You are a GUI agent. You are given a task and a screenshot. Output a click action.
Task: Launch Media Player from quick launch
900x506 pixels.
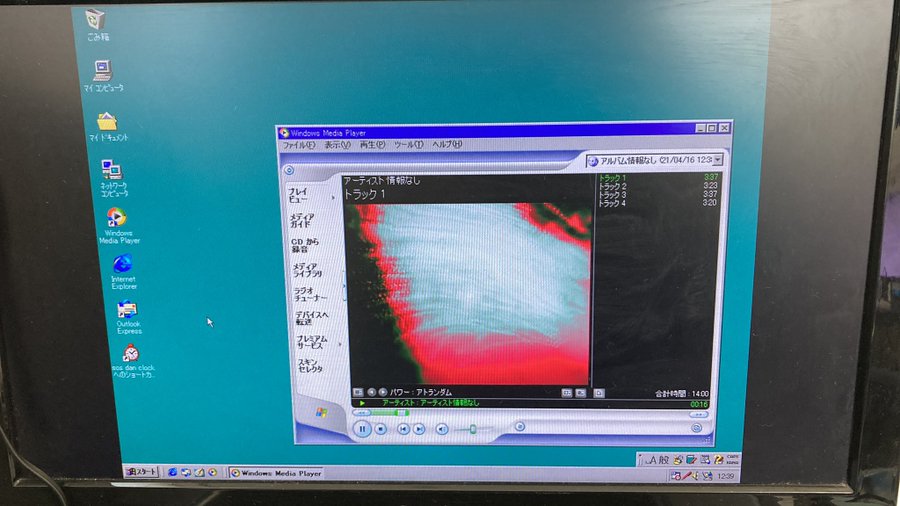coord(213,472)
